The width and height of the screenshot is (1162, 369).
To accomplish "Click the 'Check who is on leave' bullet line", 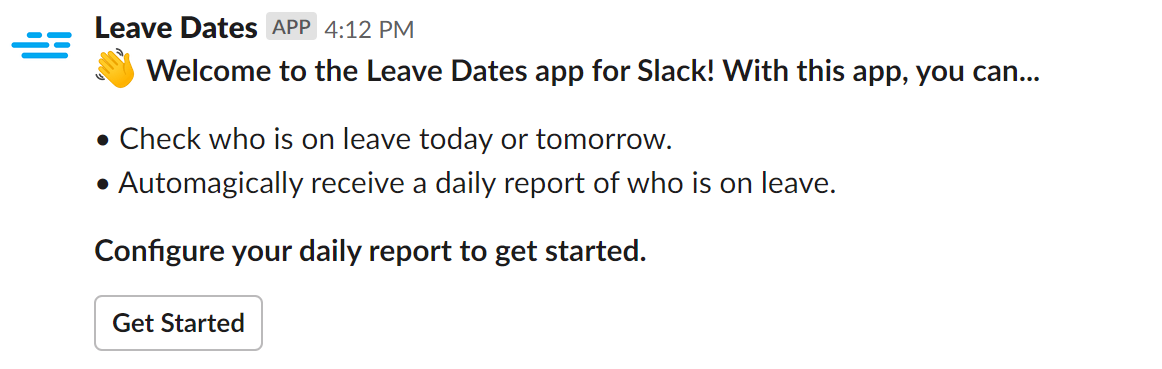I will (x=384, y=139).
